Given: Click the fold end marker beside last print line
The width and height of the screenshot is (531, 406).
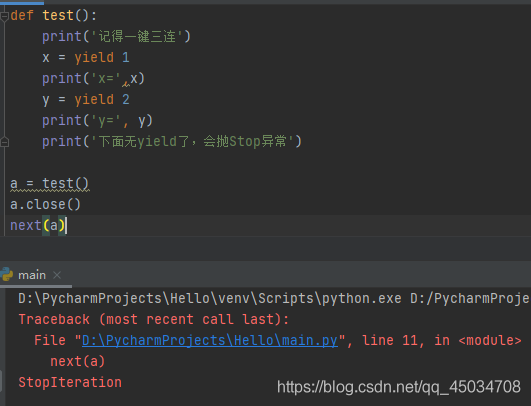Looking at the screenshot, I should (x=4, y=142).
